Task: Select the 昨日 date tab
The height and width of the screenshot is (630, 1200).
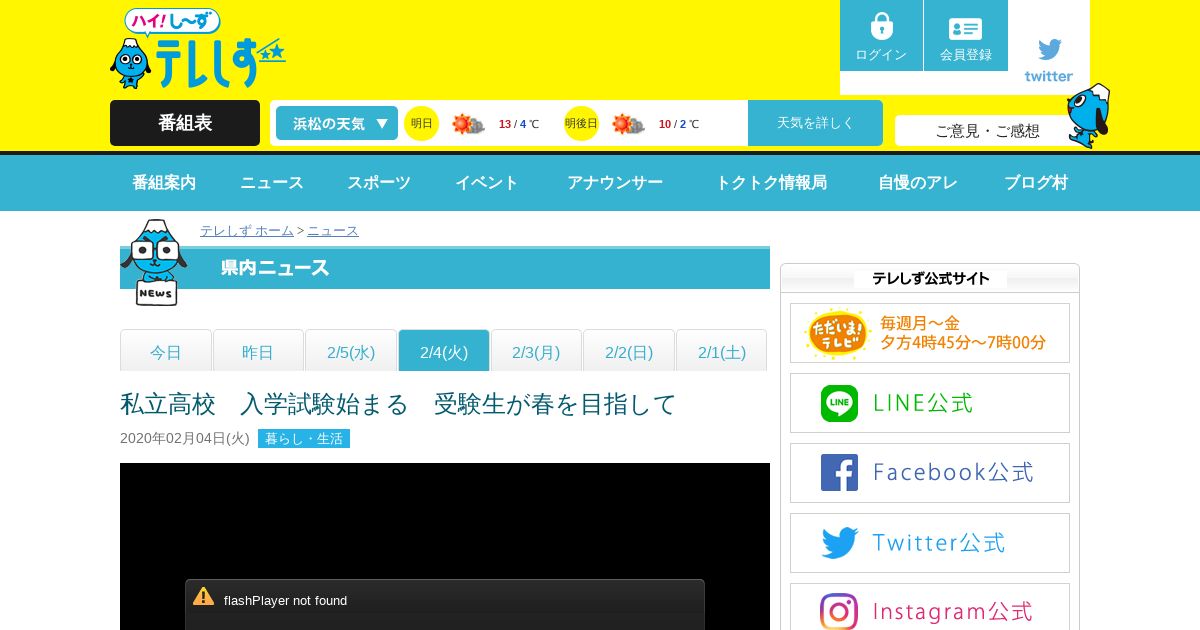Action: 258,351
